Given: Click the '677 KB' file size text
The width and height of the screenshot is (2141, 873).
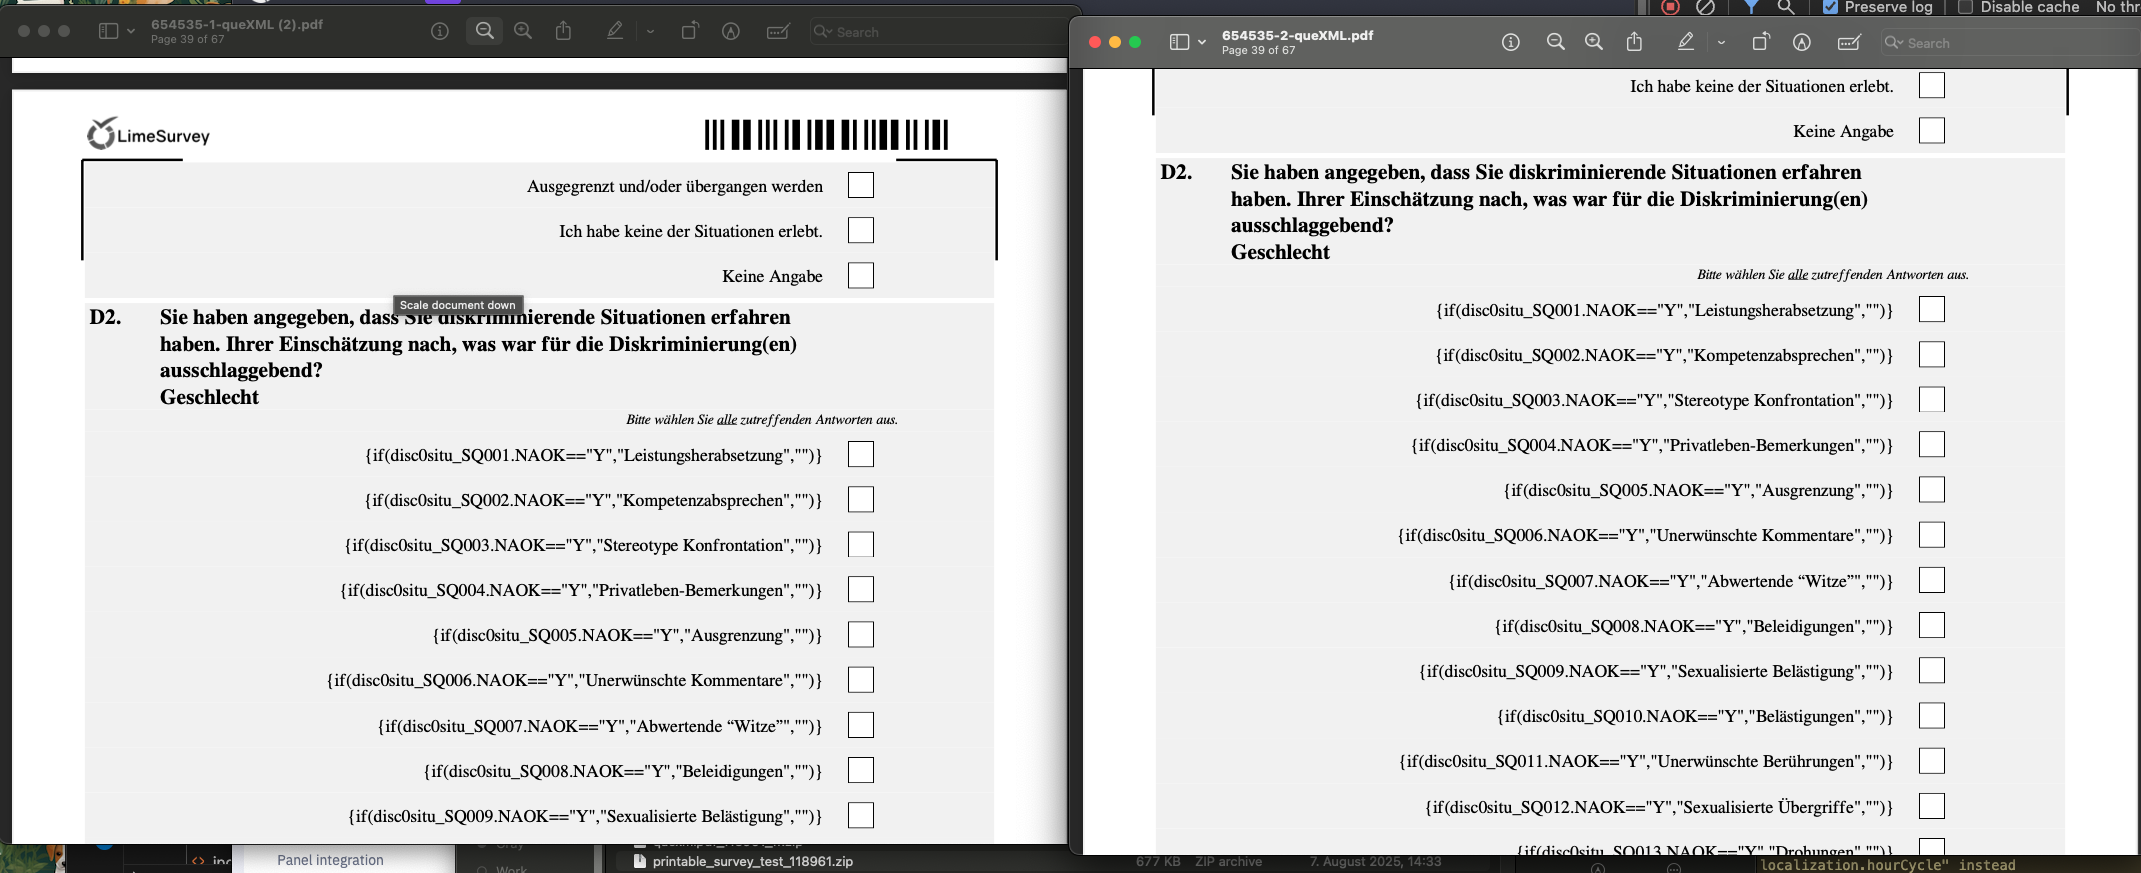Looking at the screenshot, I should click(1158, 861).
